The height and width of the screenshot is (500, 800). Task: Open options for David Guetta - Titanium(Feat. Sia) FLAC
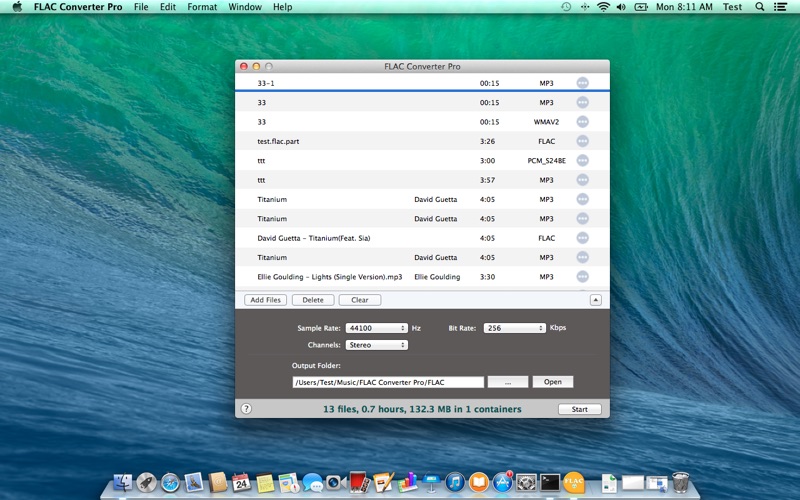click(582, 238)
